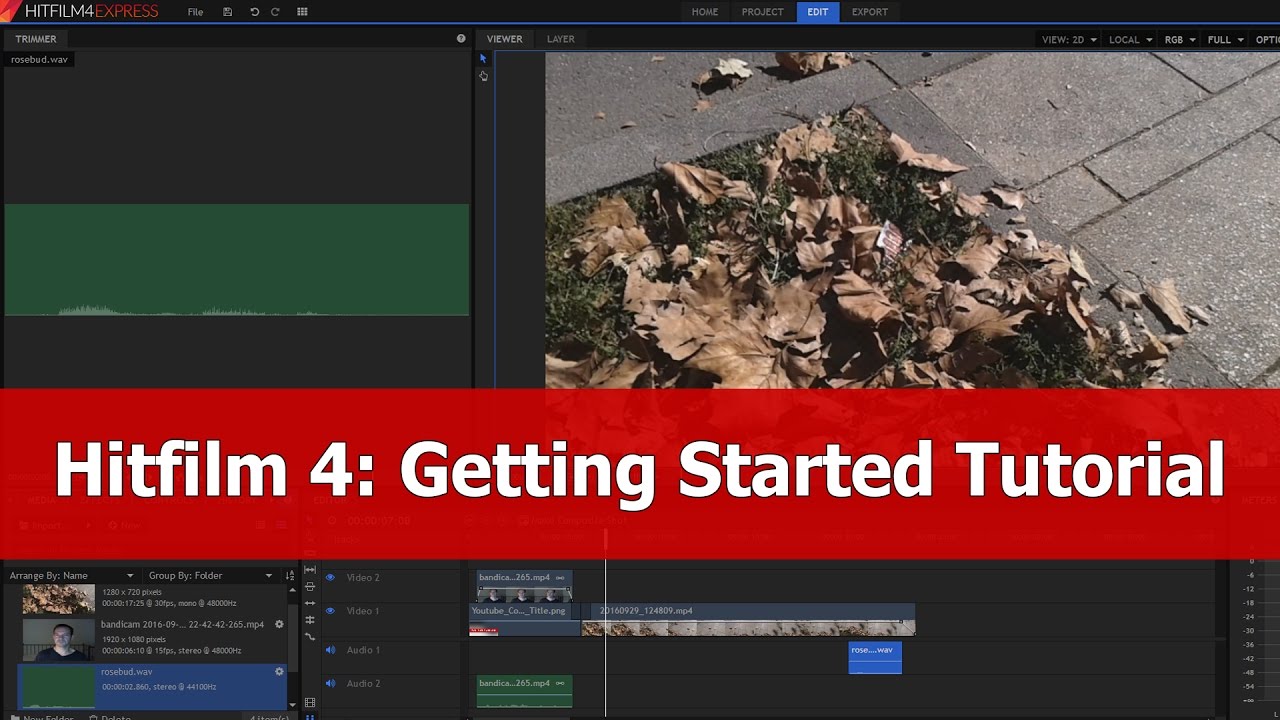
Task: Click the filmstrip icon below timeline tools
Action: click(x=310, y=703)
